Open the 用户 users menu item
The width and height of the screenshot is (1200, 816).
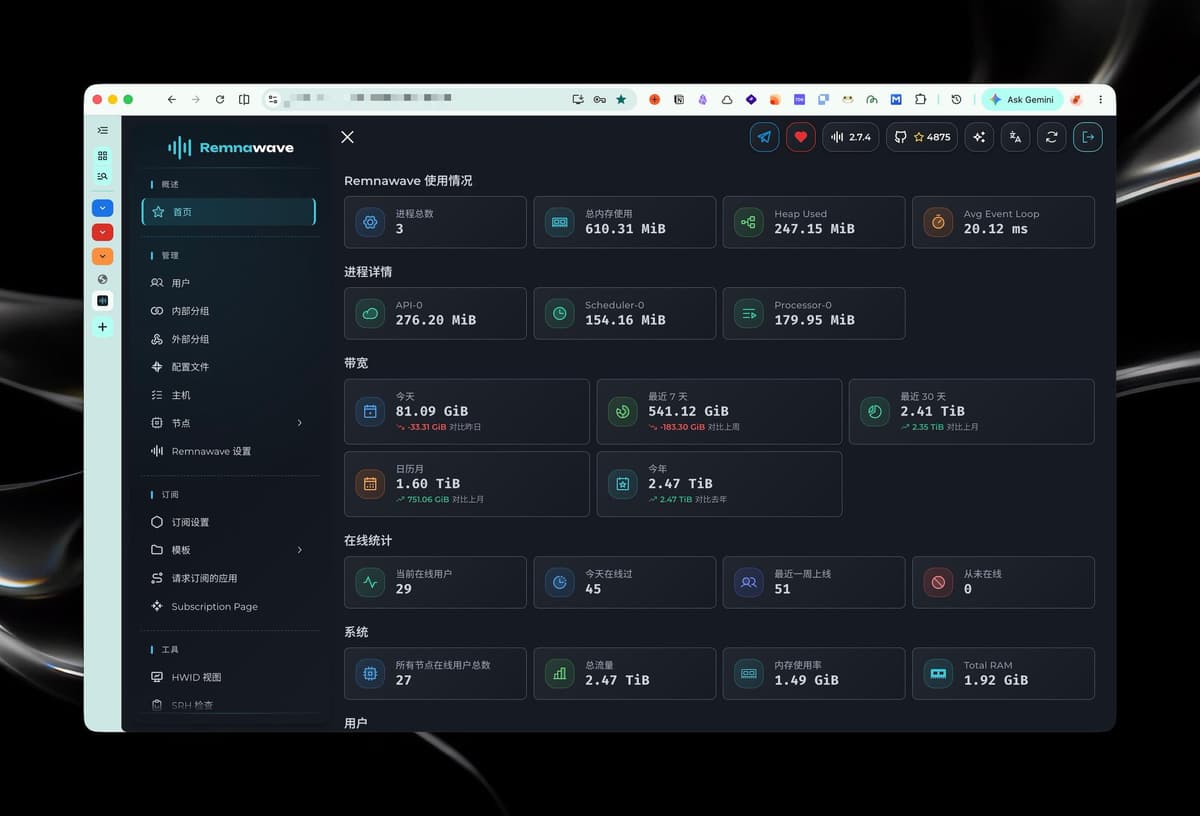click(229, 283)
